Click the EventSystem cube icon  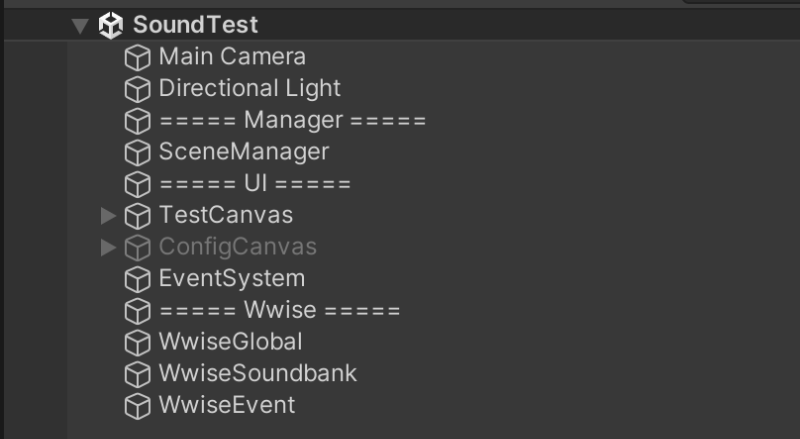(x=136, y=279)
